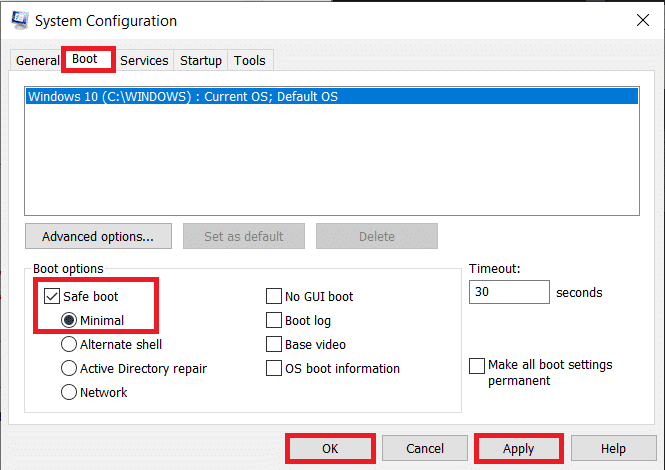Close the System Configuration dialog

(641, 19)
